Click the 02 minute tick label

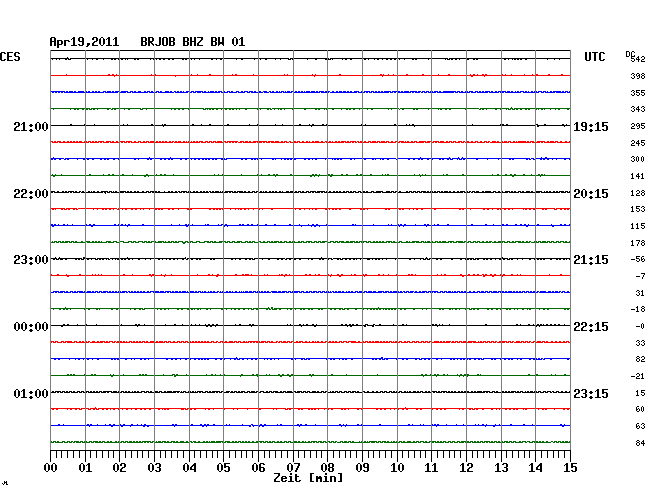point(119,468)
